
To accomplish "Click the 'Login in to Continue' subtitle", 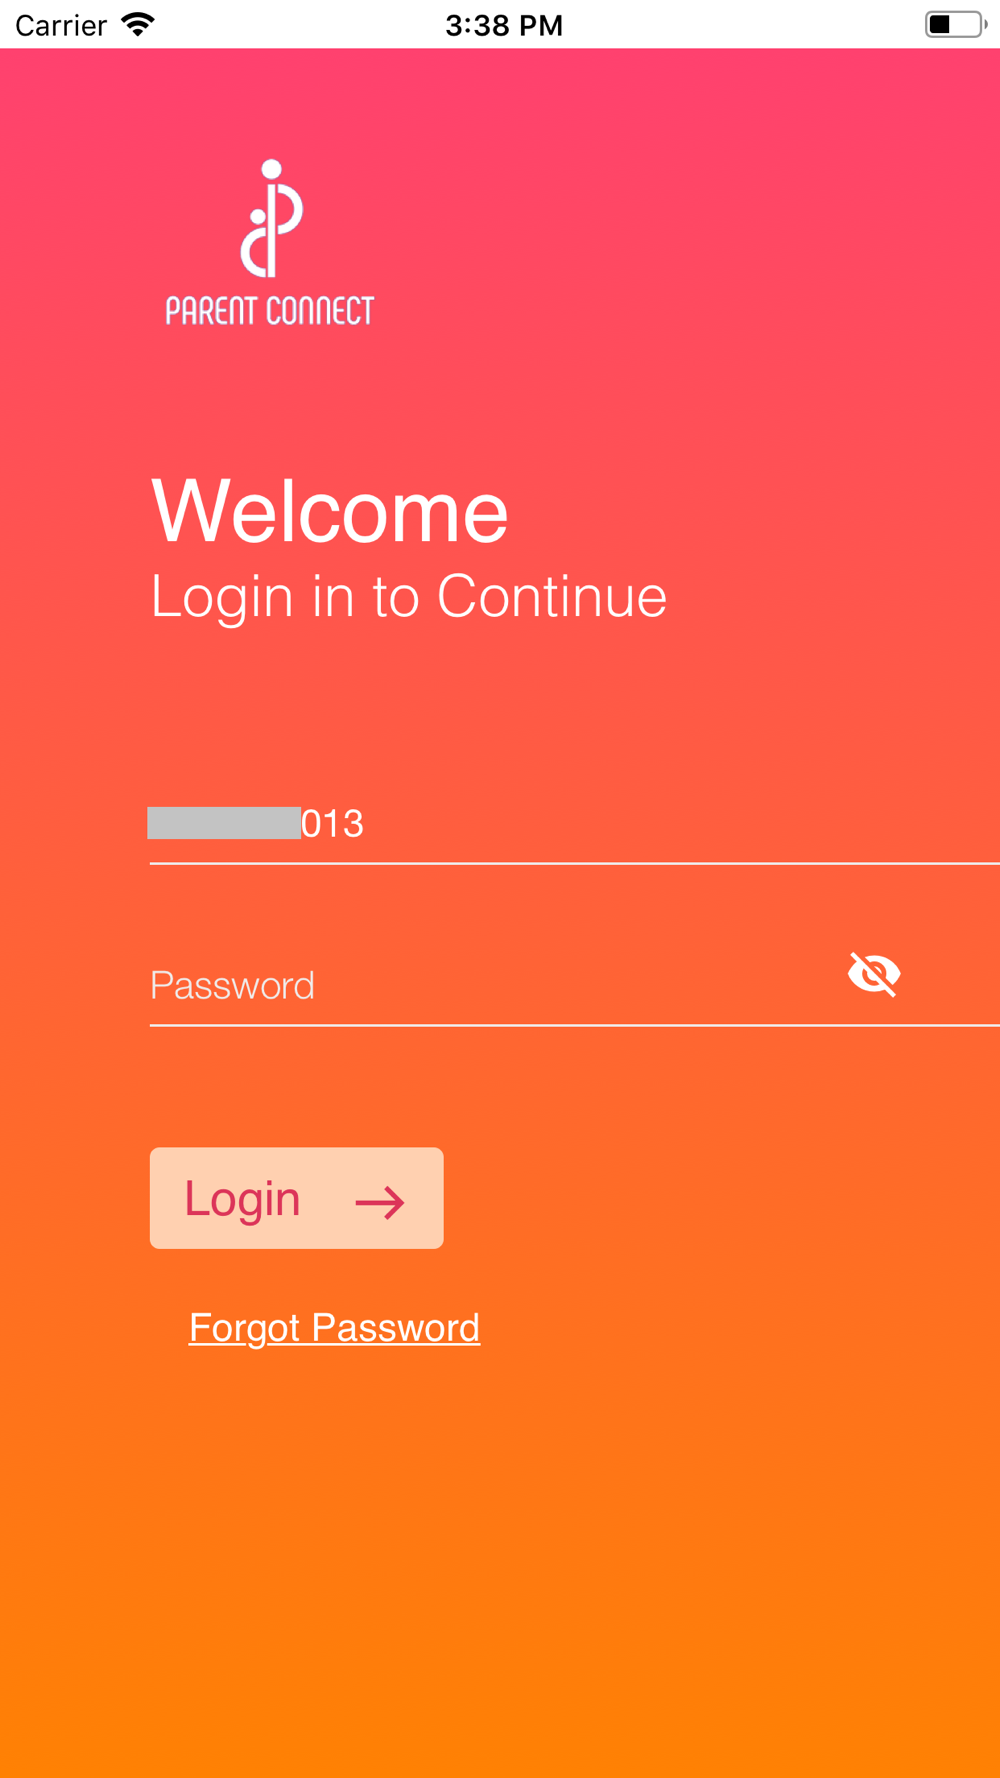I will 409,597.
